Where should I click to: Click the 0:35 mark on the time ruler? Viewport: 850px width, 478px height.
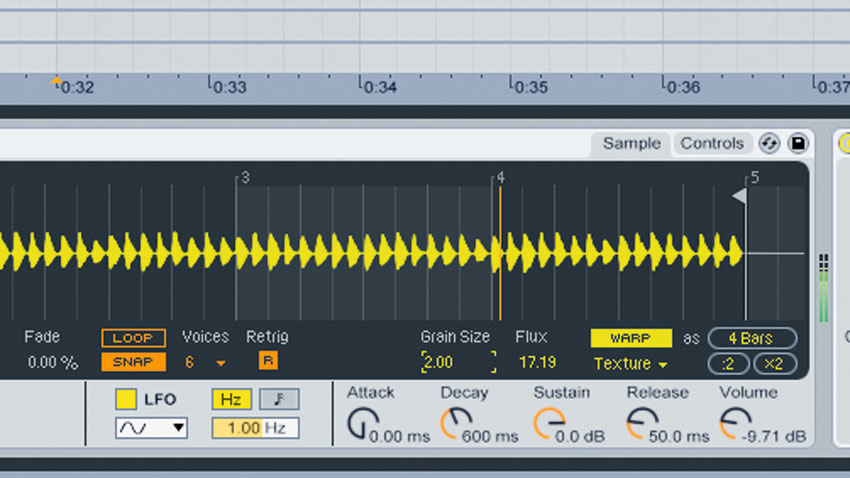[528, 86]
